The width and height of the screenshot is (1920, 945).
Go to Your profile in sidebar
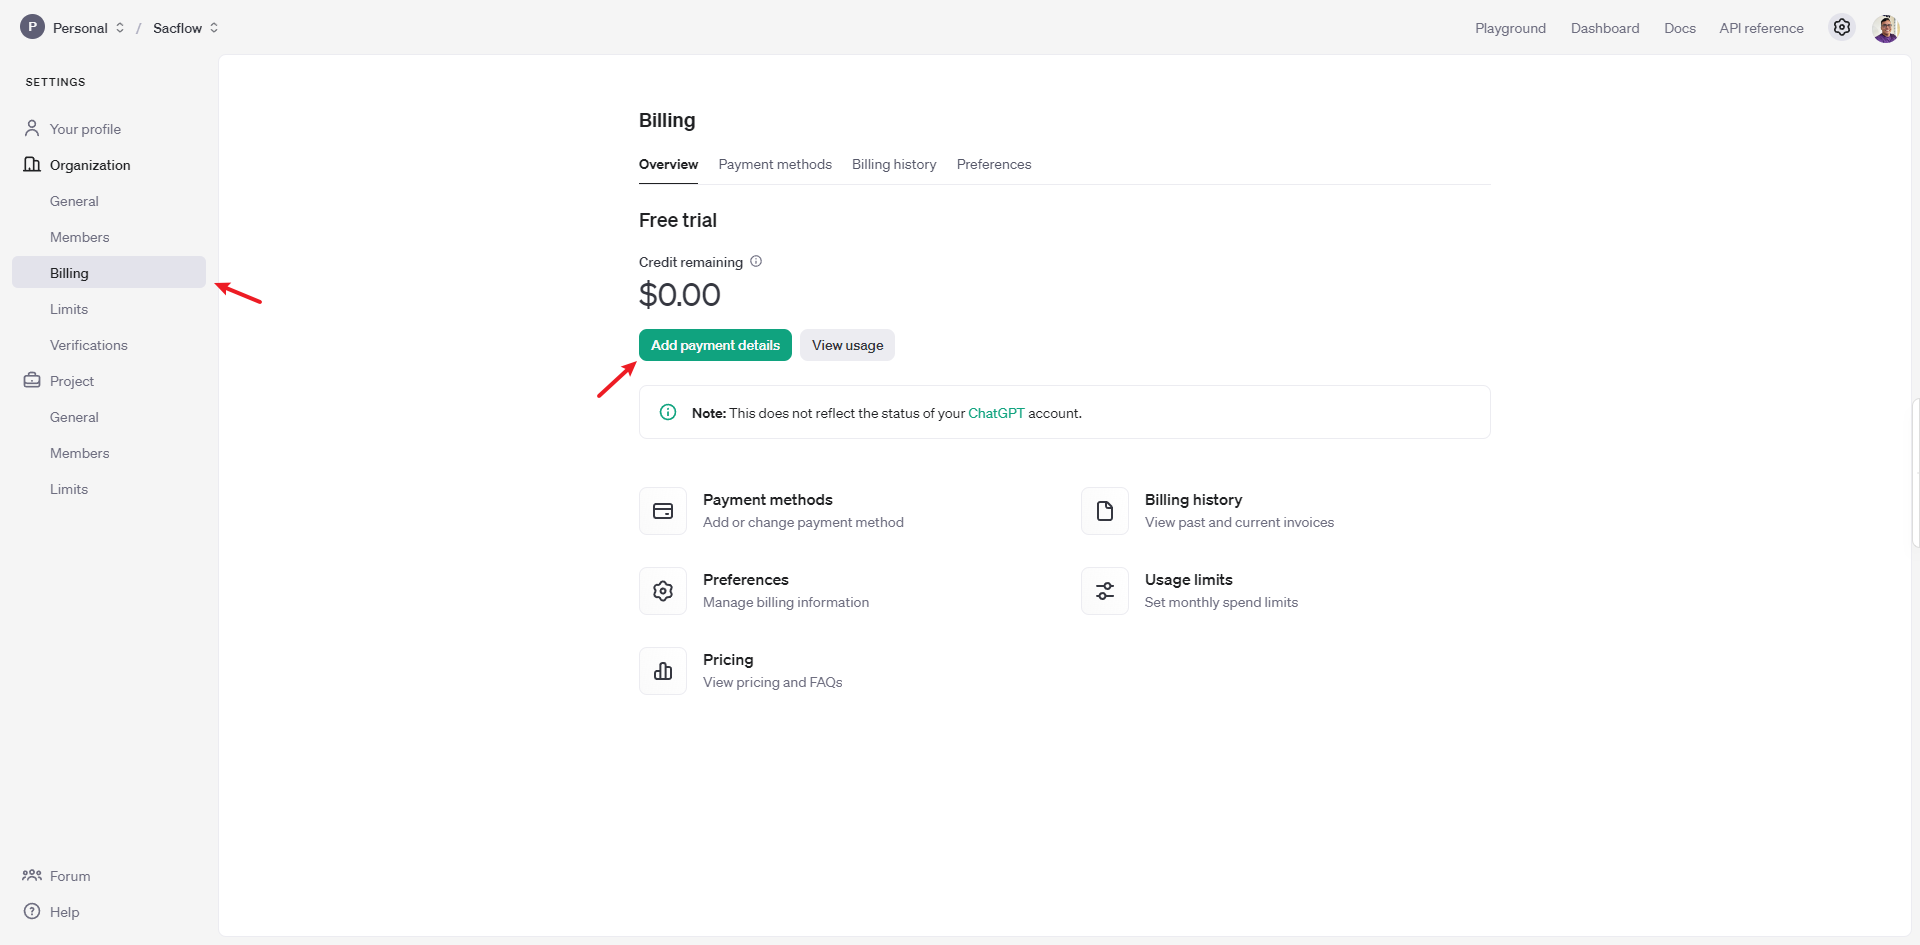tap(85, 129)
